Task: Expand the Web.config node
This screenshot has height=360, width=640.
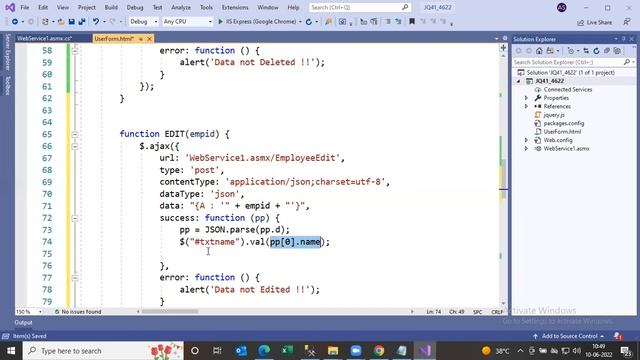Action: [x=527, y=140]
